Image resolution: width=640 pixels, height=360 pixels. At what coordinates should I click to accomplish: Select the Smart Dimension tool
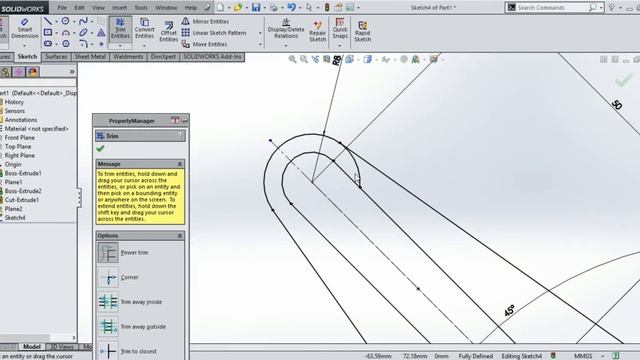coord(24,28)
